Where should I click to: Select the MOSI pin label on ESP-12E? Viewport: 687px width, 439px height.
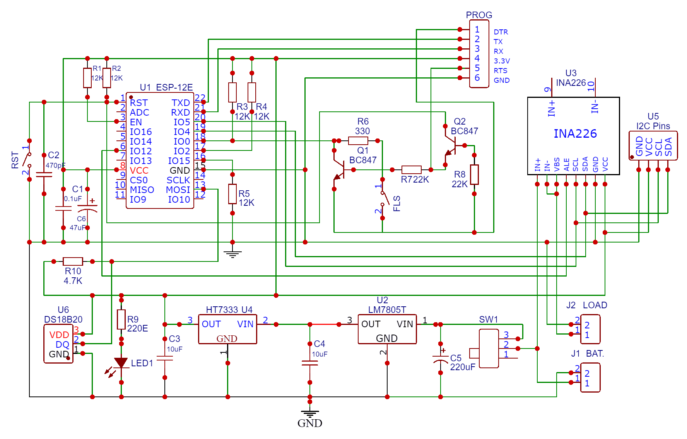178,190
